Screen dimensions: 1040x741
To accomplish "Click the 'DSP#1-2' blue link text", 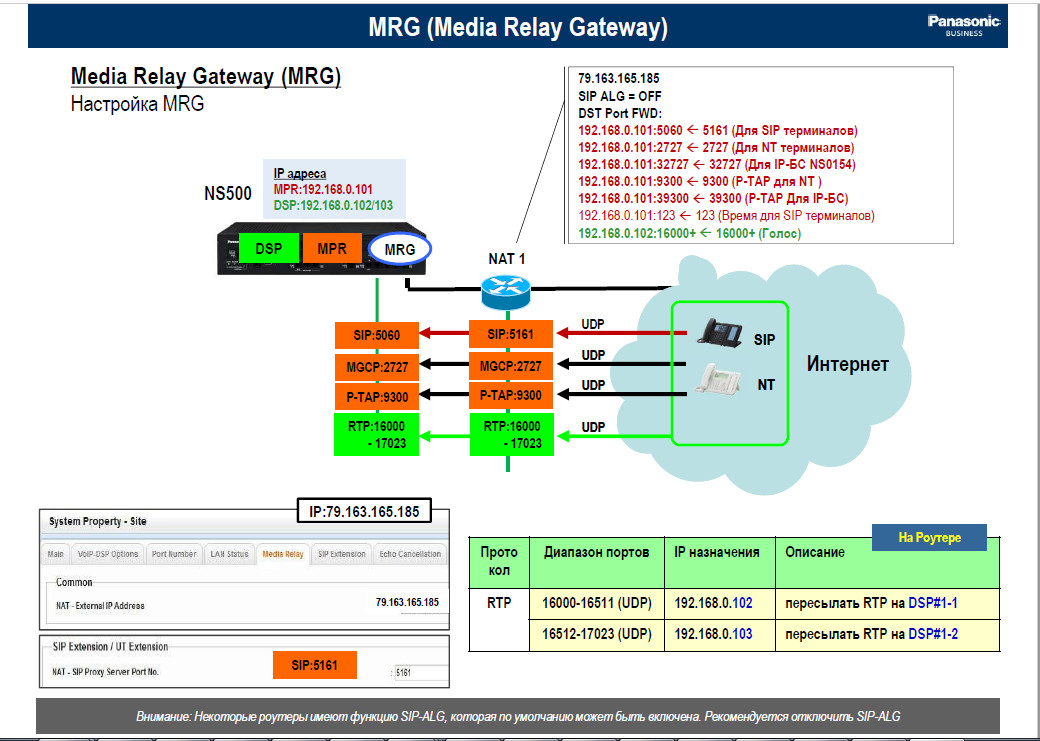I will (933, 634).
